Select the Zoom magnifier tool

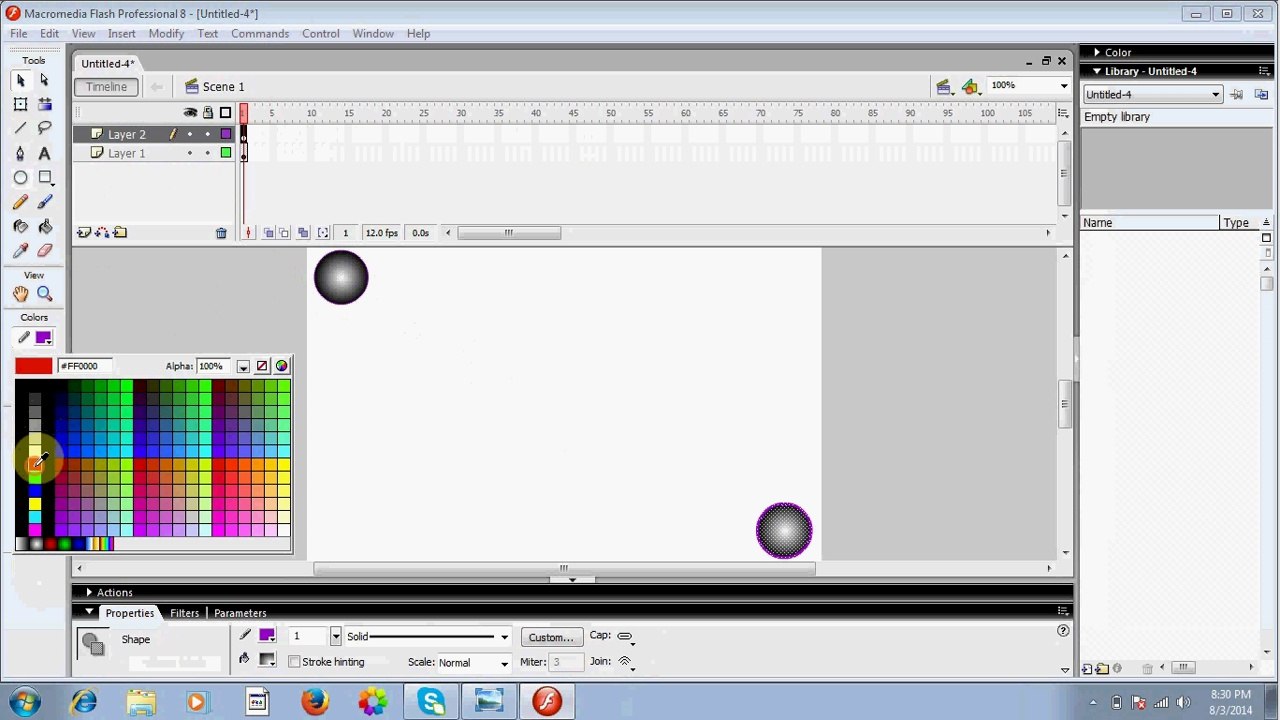tap(44, 293)
